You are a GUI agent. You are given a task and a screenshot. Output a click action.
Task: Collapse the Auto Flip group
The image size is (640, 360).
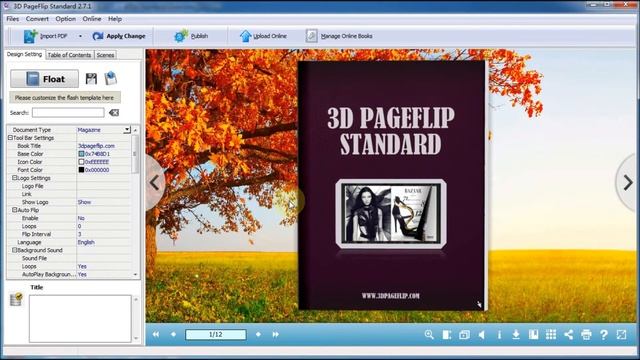(x=15, y=210)
